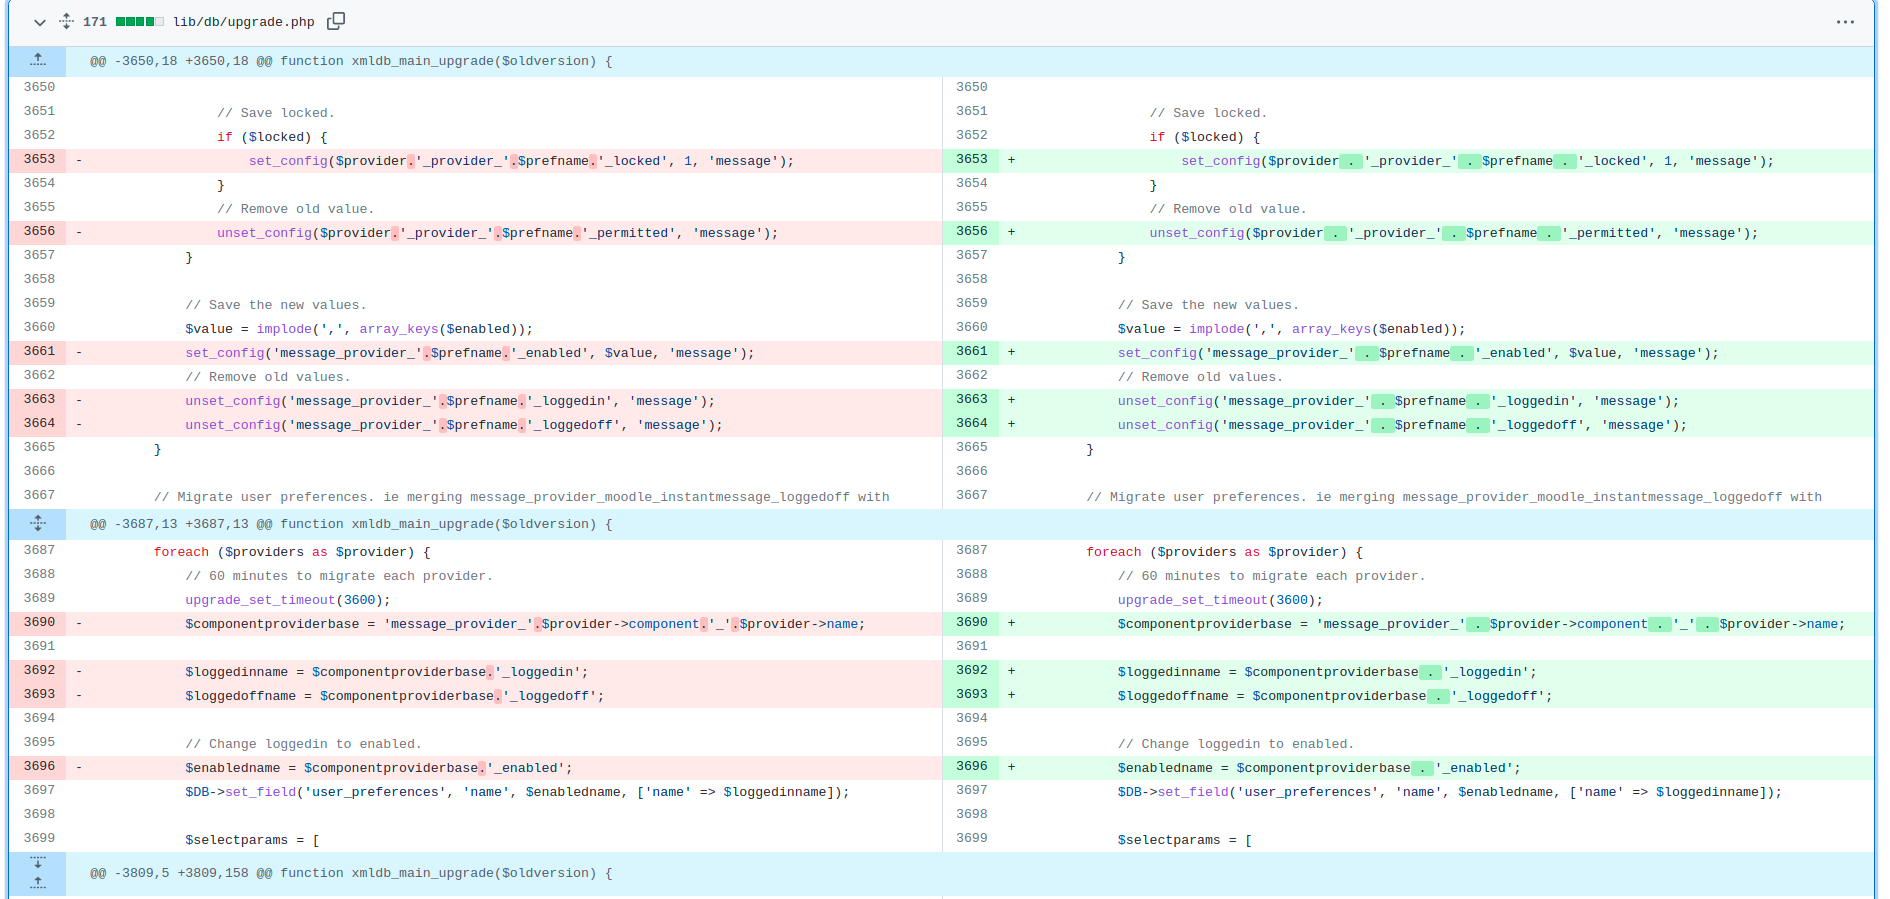Click deleted line number 3692

(x=39, y=671)
